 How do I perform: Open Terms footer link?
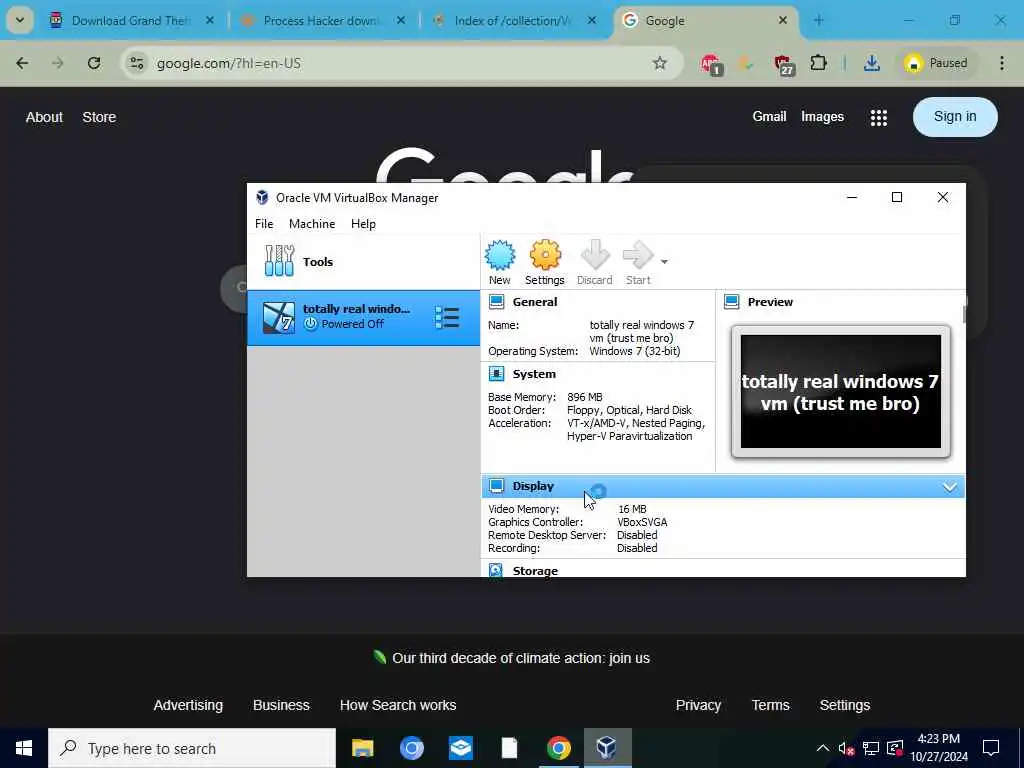tap(770, 705)
